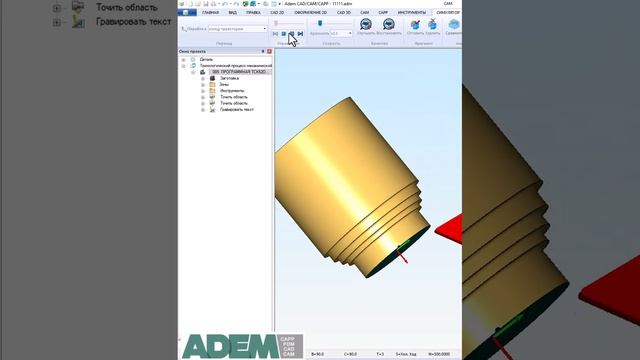The height and width of the screenshot is (360, 640).
Task: Jump to the end of the trajectory
Action: click(300, 34)
